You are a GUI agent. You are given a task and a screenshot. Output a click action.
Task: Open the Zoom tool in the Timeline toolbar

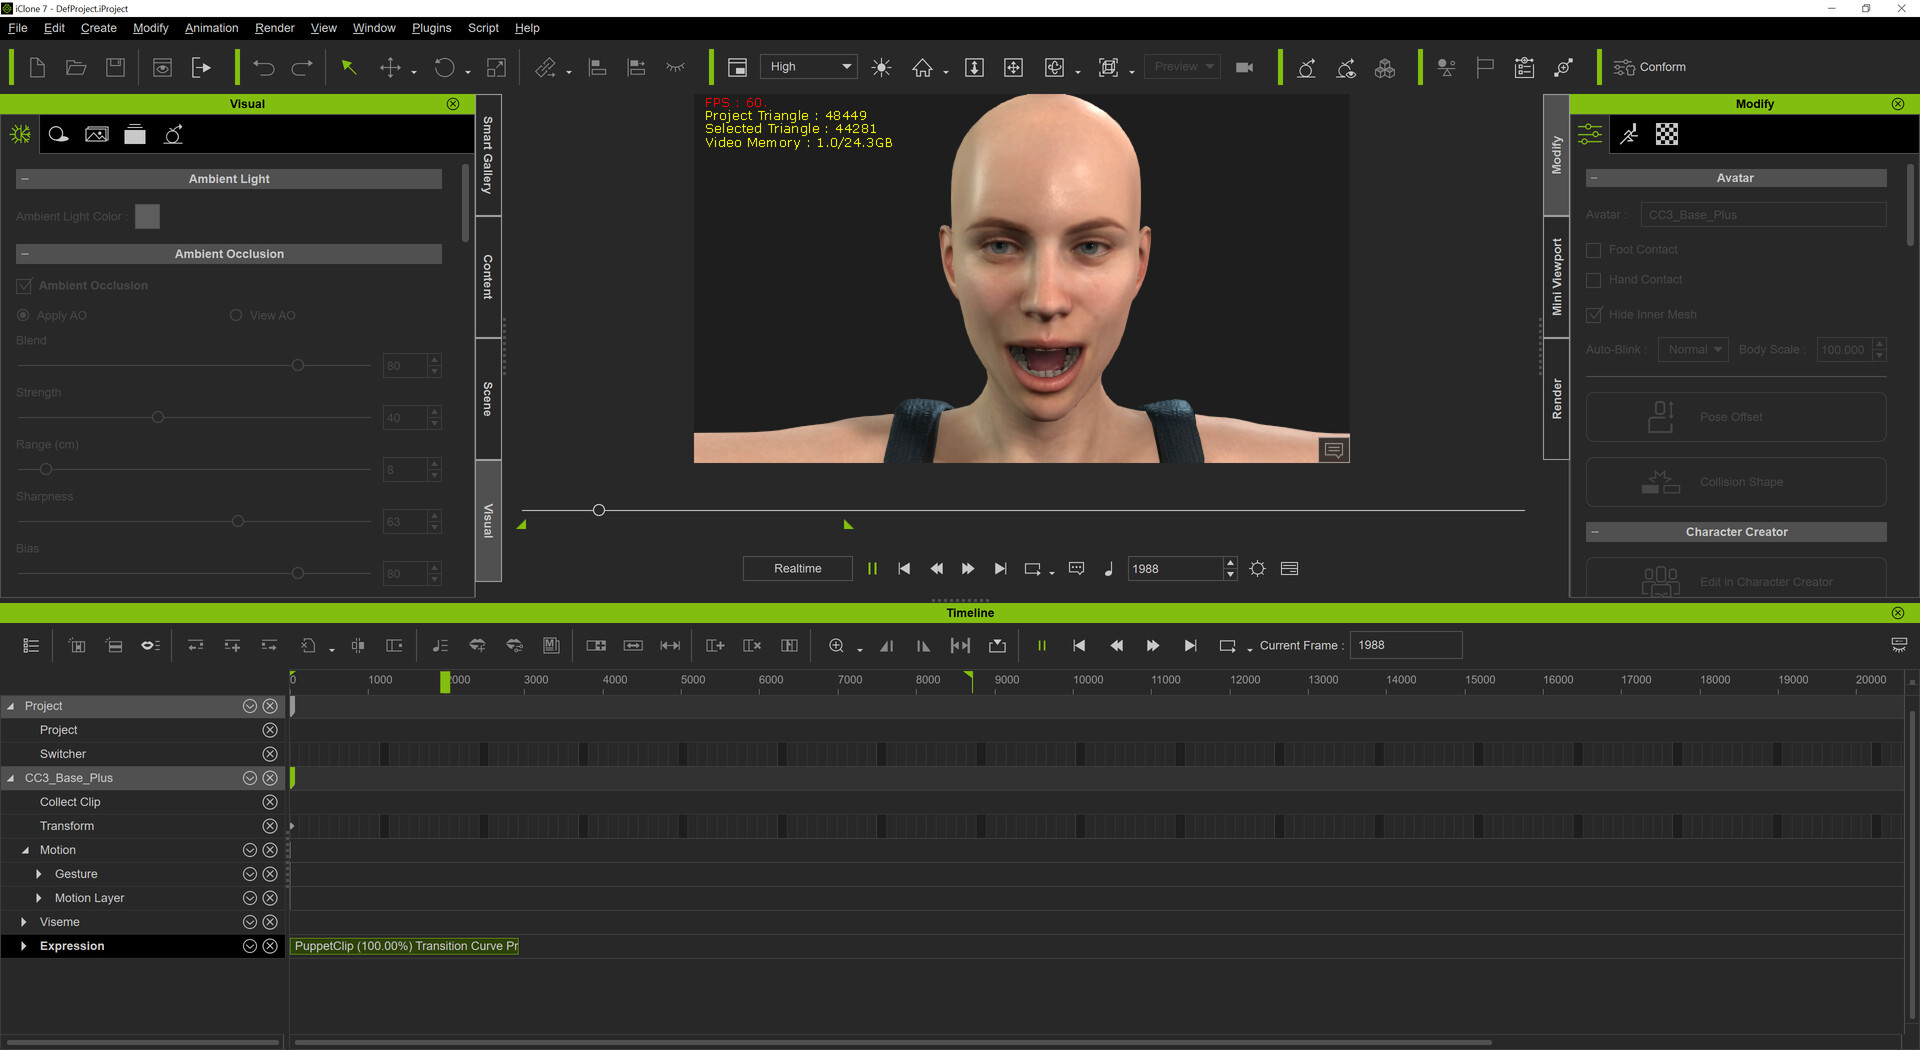837,645
